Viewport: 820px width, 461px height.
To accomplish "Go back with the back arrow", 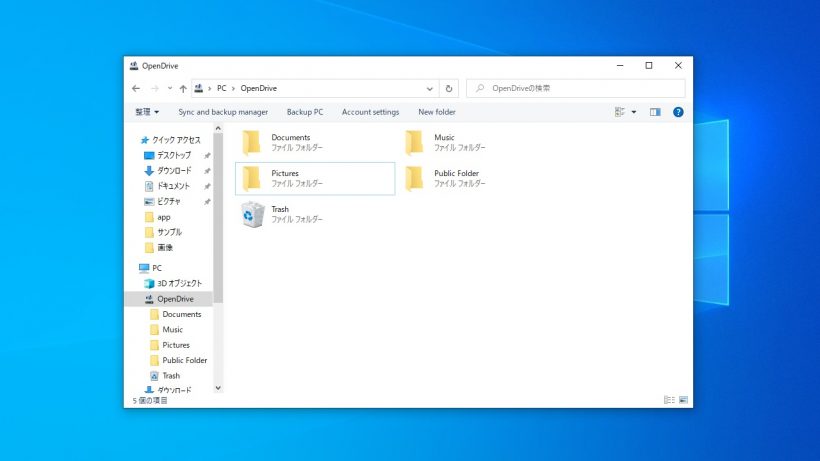I will coord(136,88).
